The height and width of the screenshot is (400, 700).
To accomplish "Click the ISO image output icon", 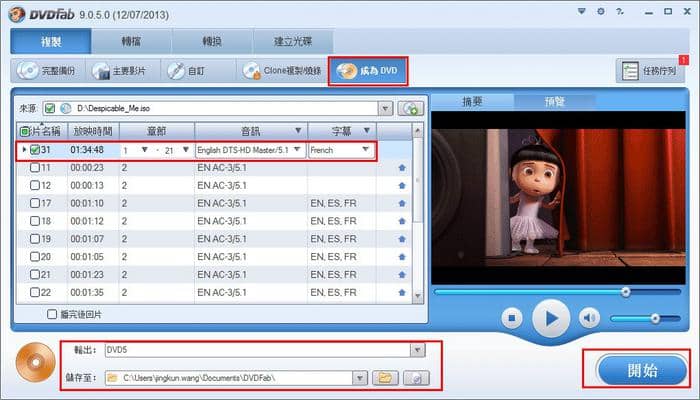I will pos(416,378).
